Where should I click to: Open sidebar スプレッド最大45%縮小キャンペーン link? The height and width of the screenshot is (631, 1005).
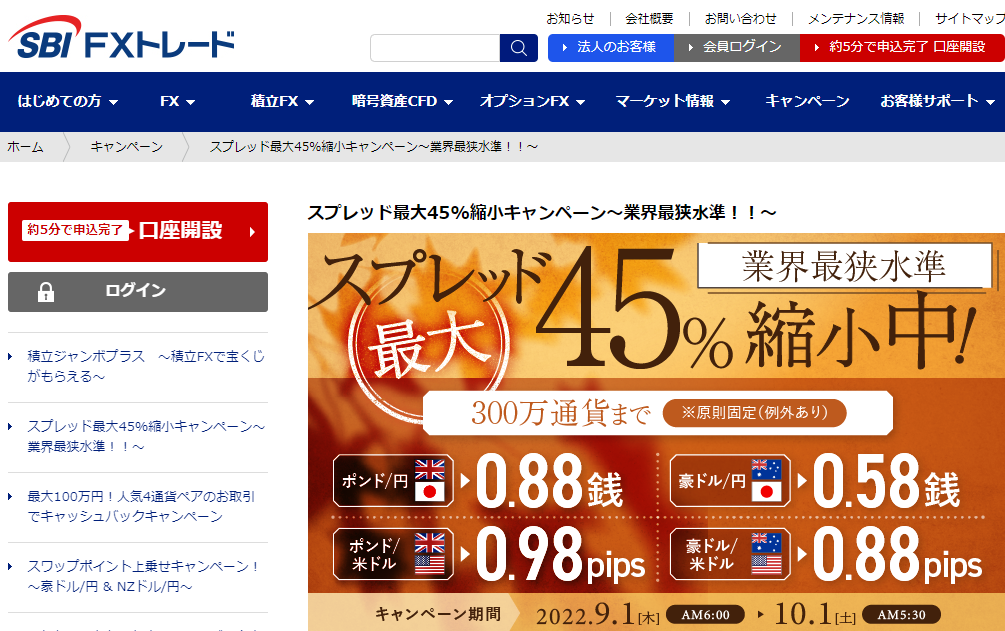point(145,436)
